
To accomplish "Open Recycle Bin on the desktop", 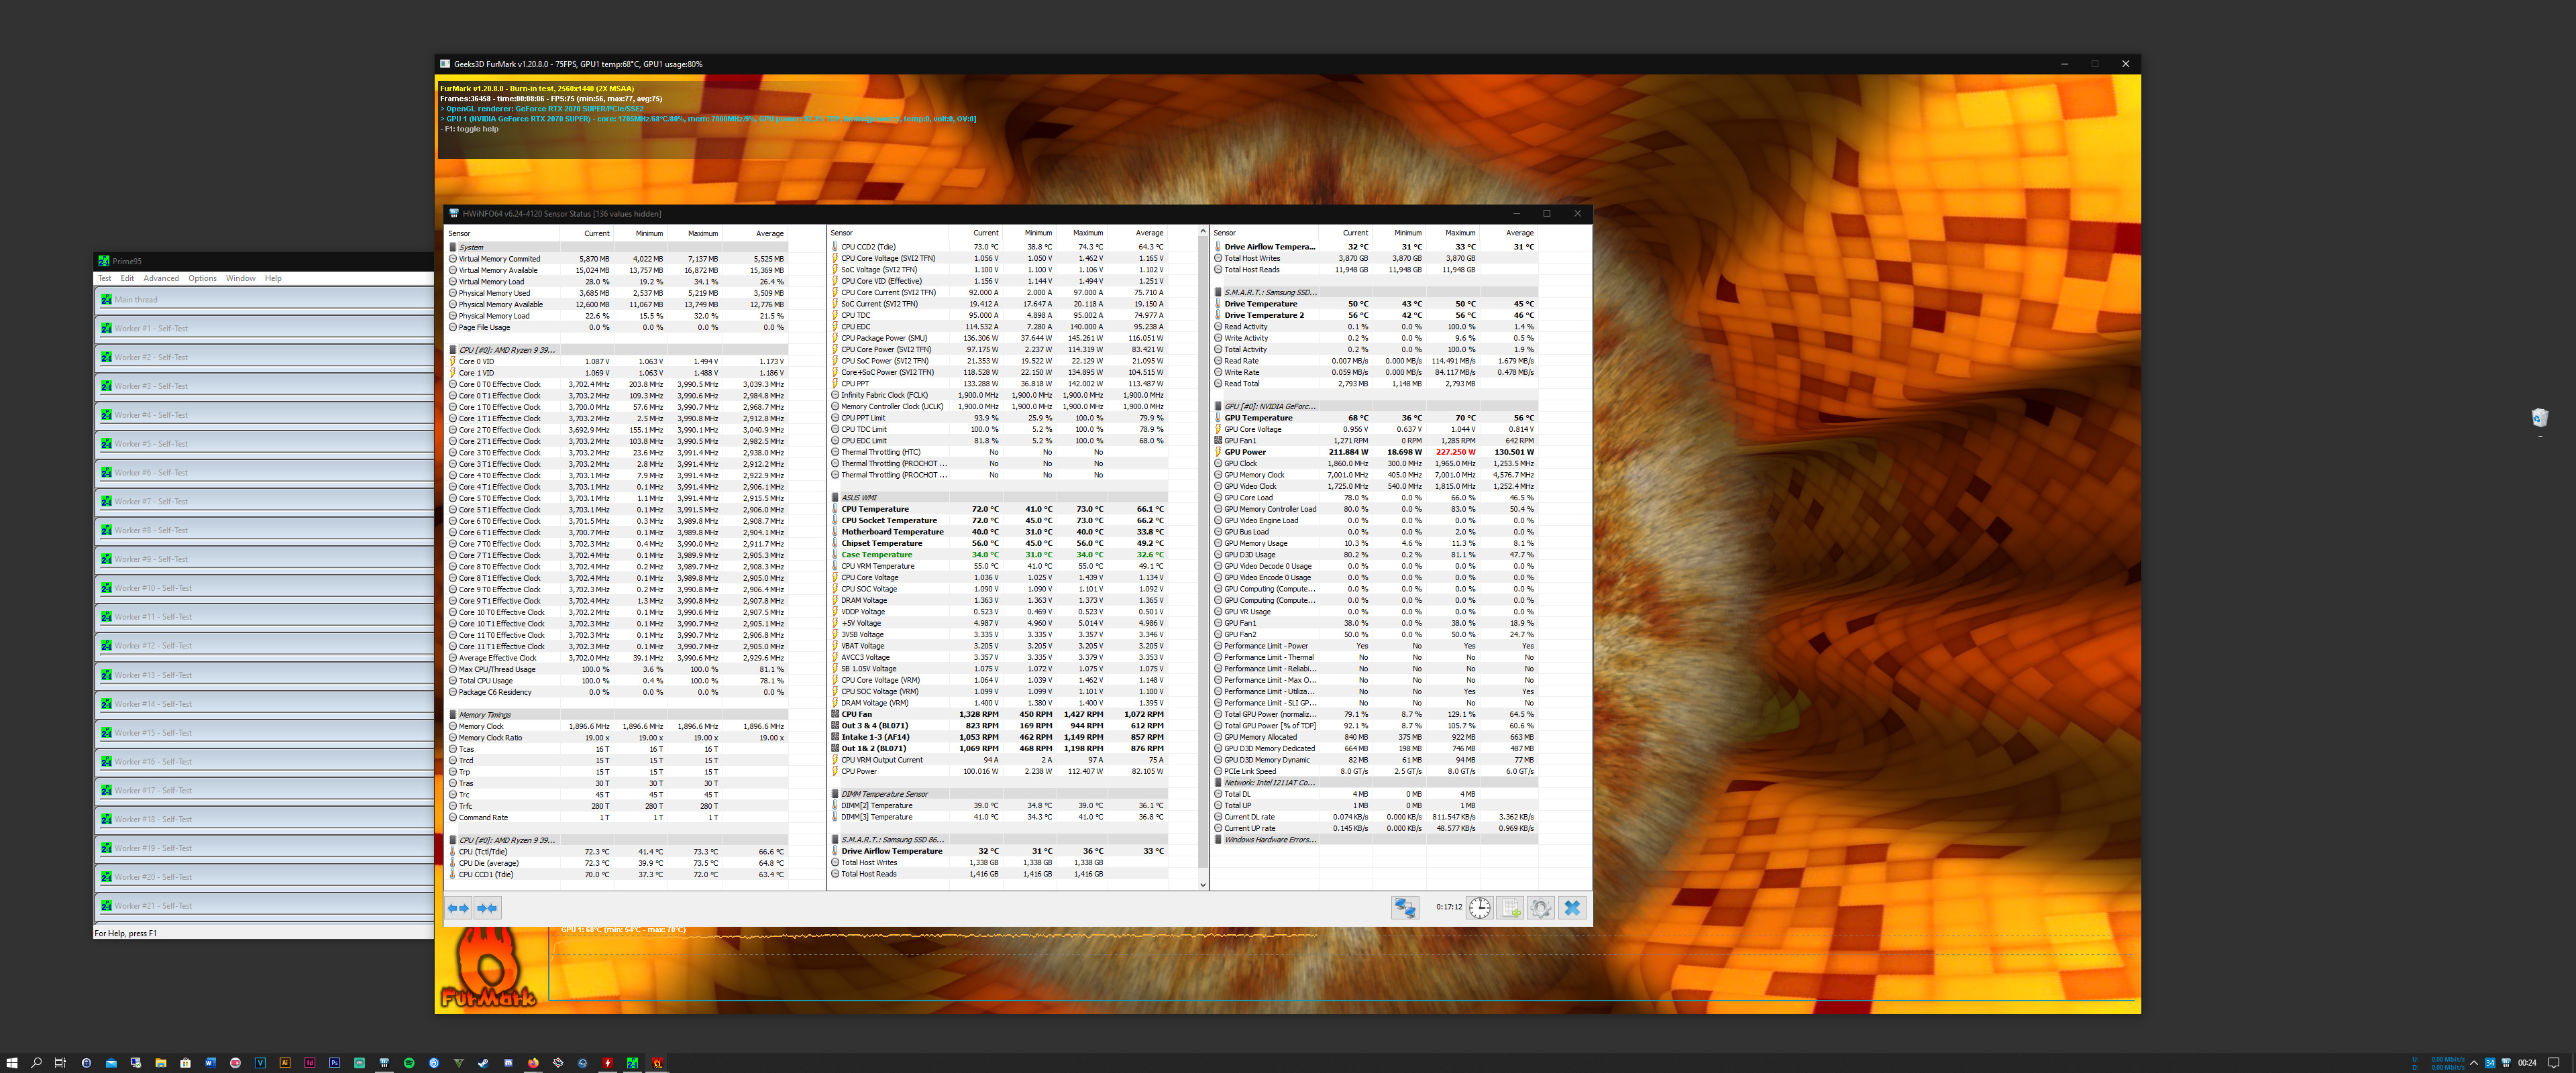I will pyautogui.click(x=2539, y=418).
